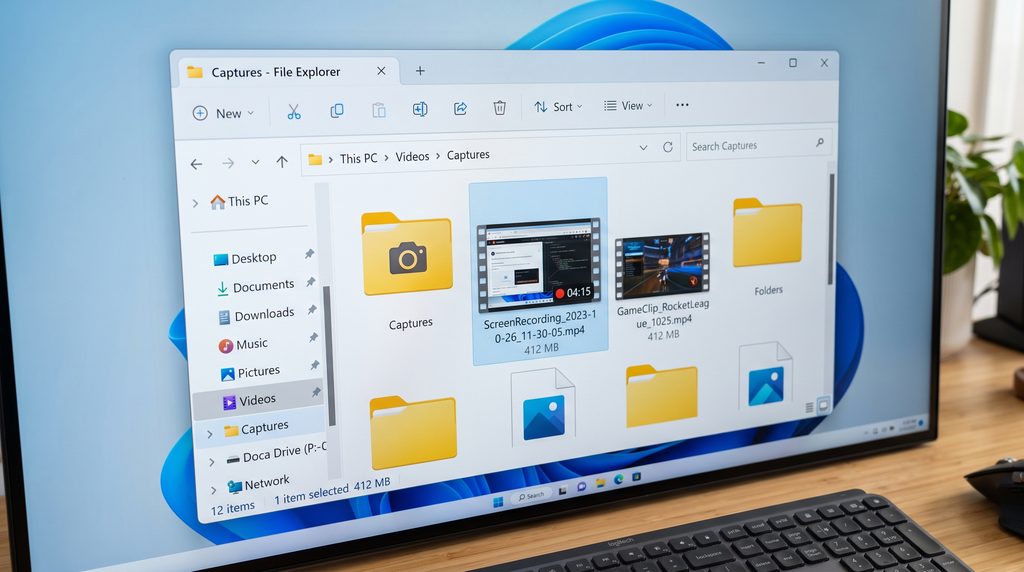The width and height of the screenshot is (1024, 572).
Task: Expand the Doca Drive node
Action: pos(212,462)
